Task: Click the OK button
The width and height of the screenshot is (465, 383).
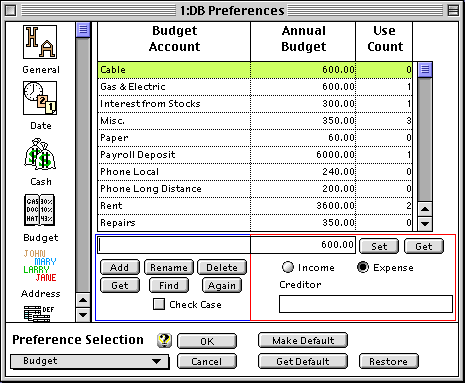Action: 207,341
